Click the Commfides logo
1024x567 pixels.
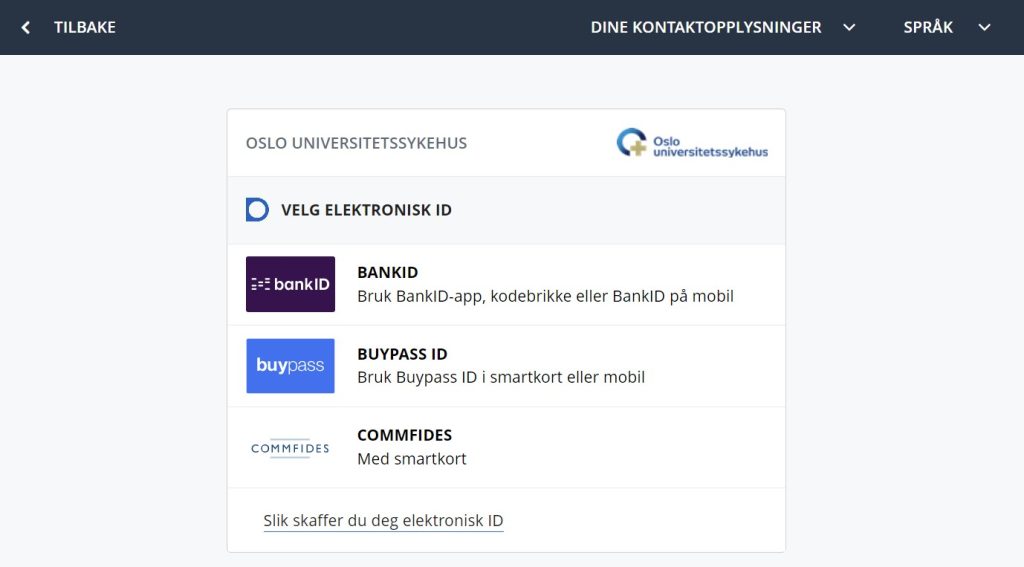pyautogui.click(x=290, y=448)
